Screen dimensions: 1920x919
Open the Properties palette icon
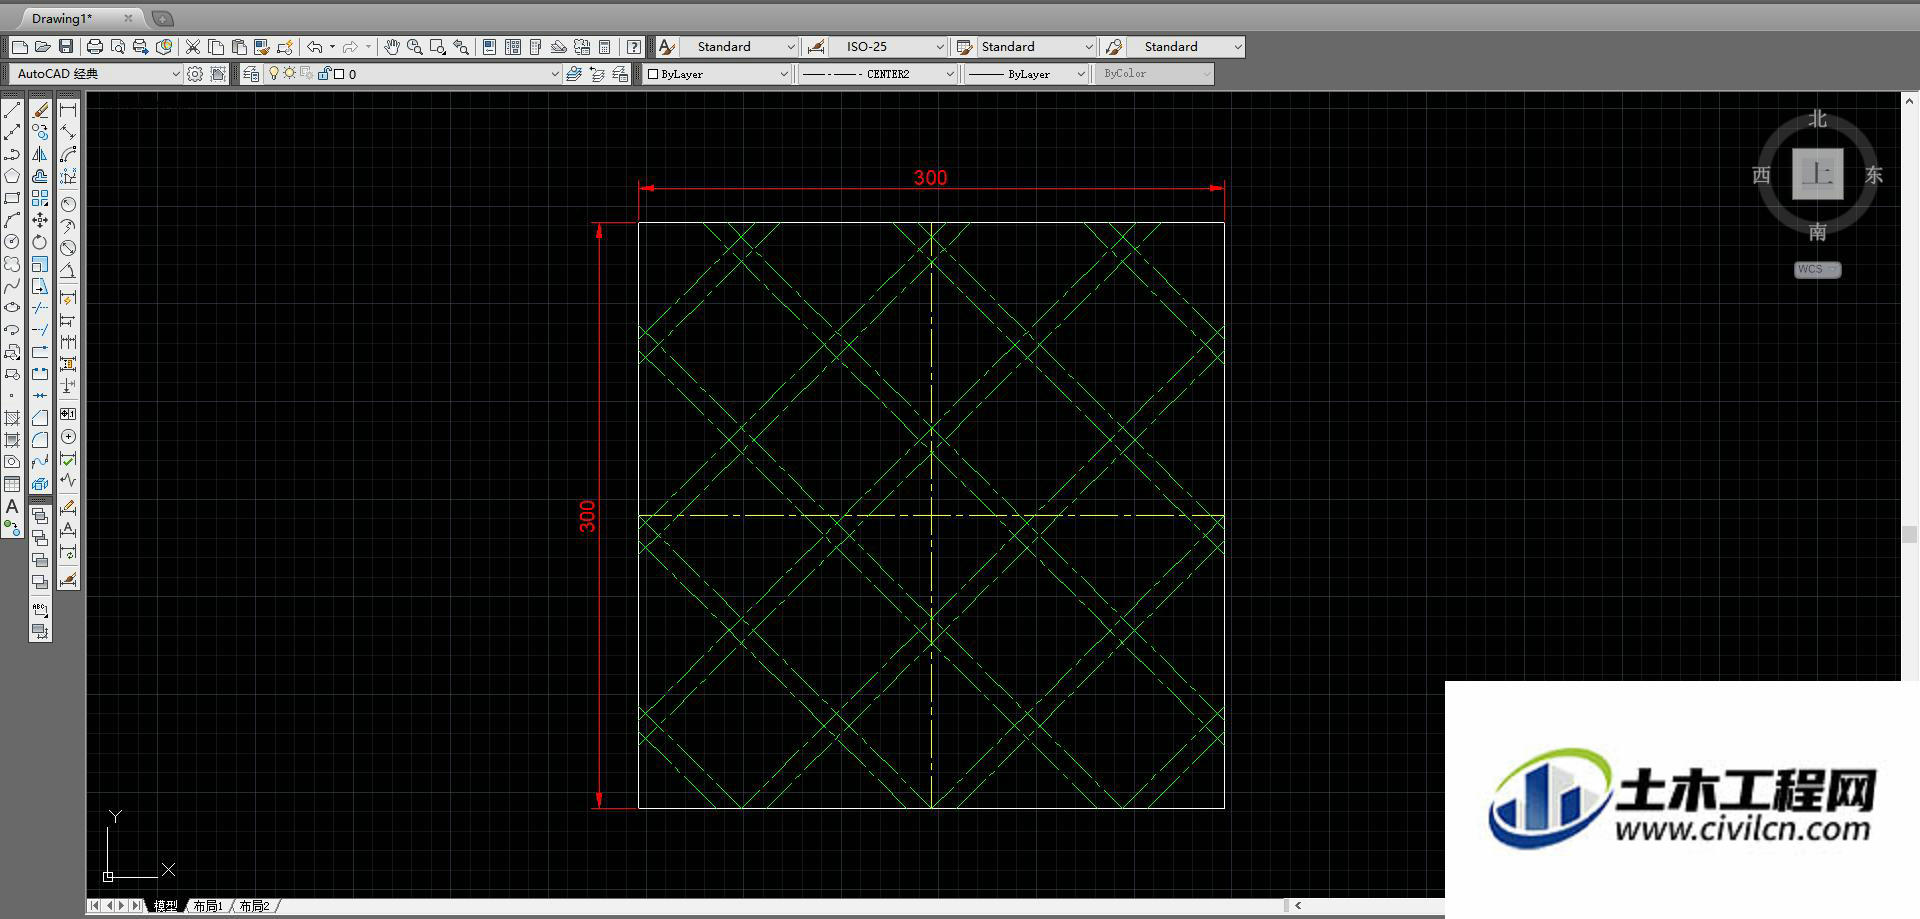489,47
